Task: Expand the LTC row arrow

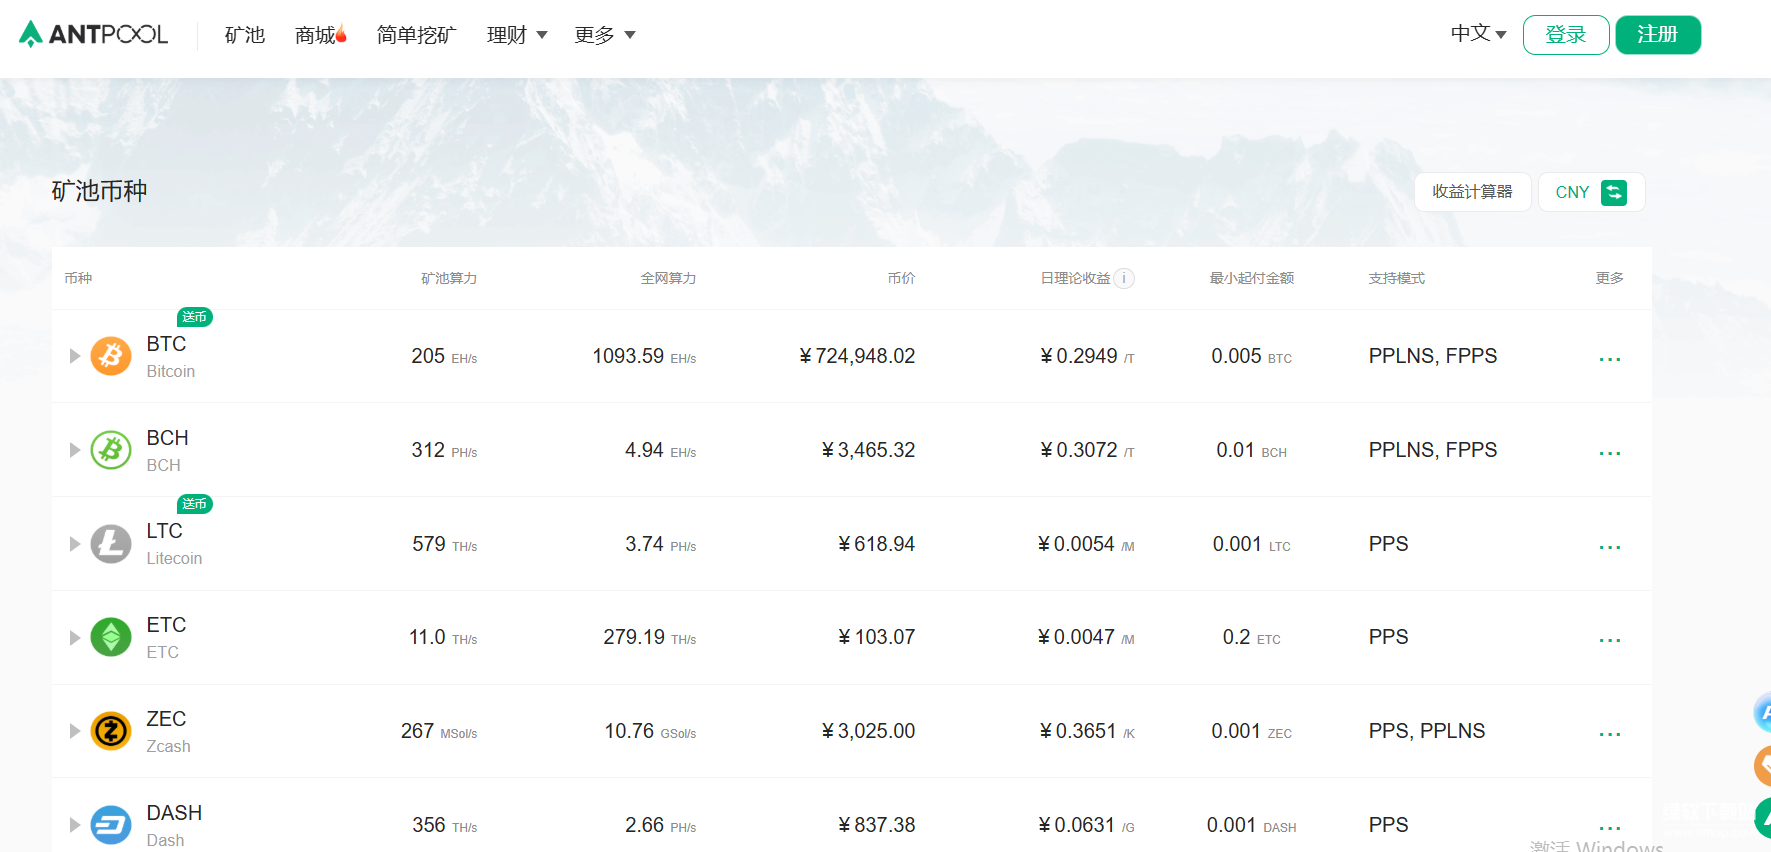Action: tap(75, 544)
